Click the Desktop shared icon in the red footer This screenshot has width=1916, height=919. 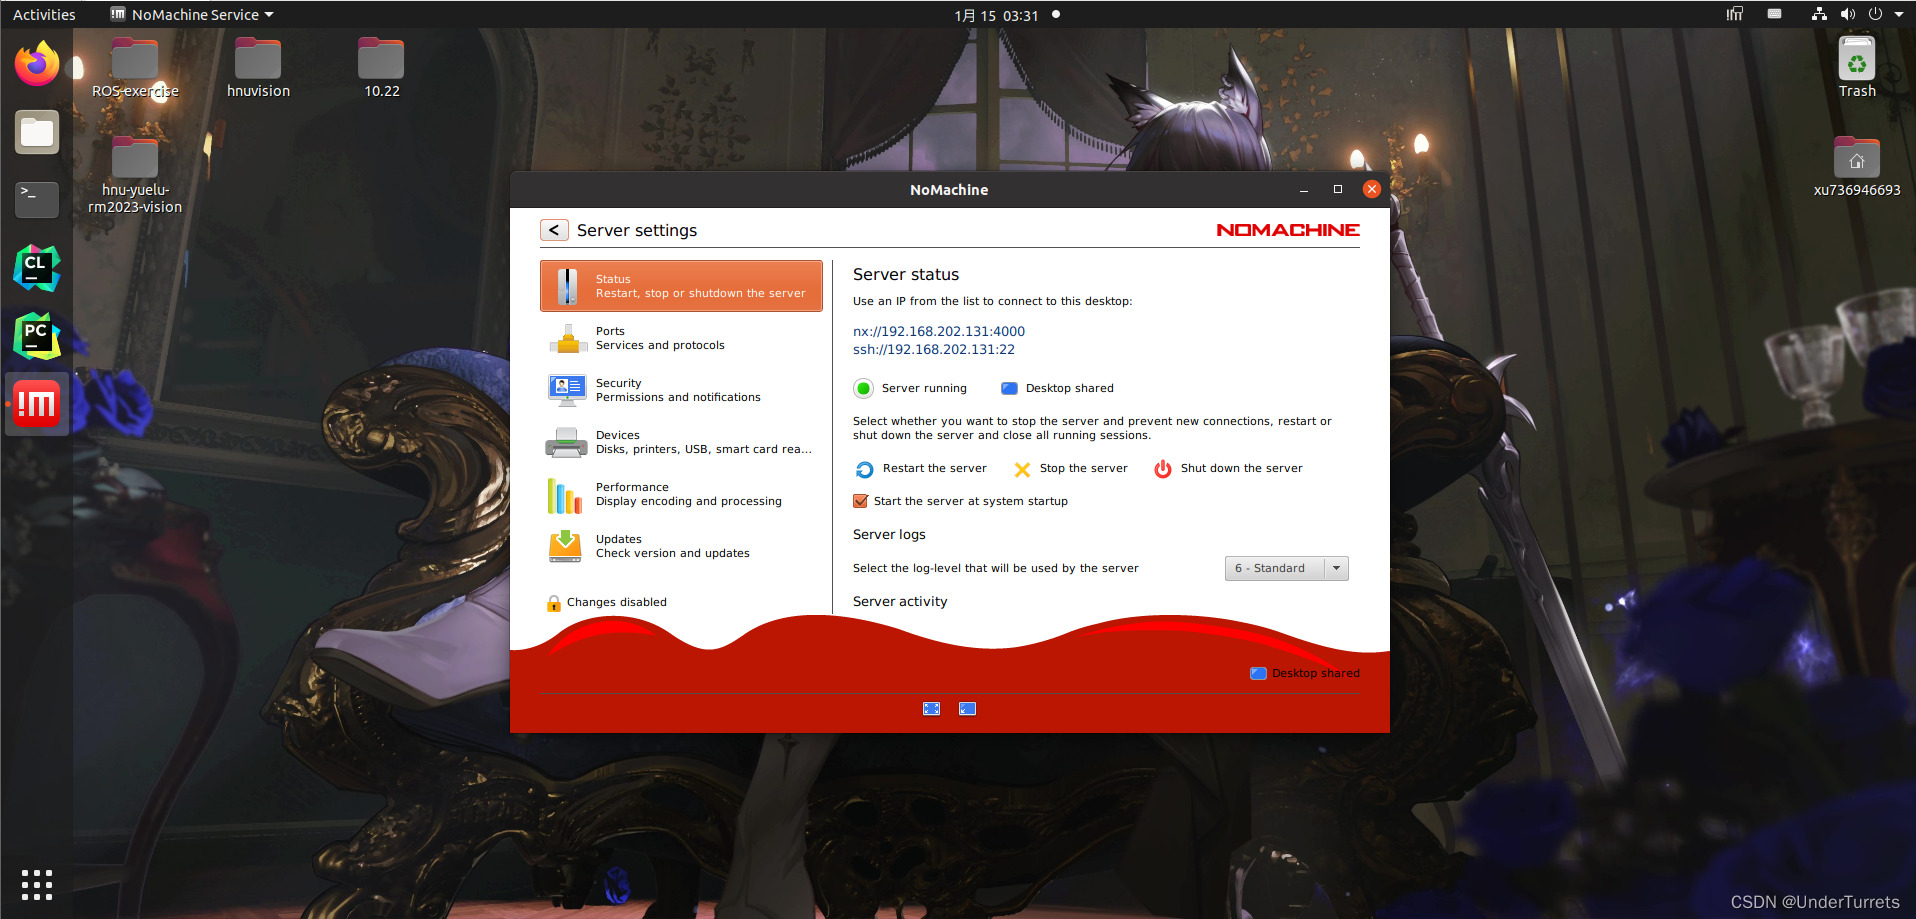point(1258,673)
